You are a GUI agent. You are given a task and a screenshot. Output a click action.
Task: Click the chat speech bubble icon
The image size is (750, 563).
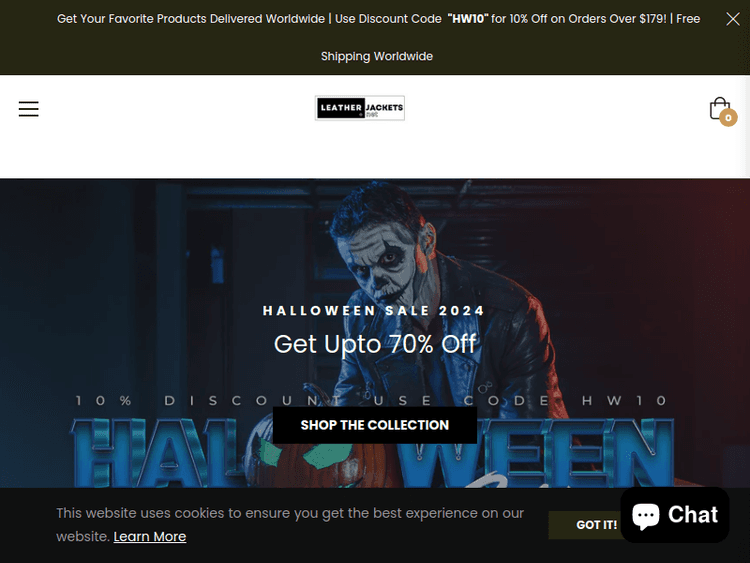[x=646, y=515]
